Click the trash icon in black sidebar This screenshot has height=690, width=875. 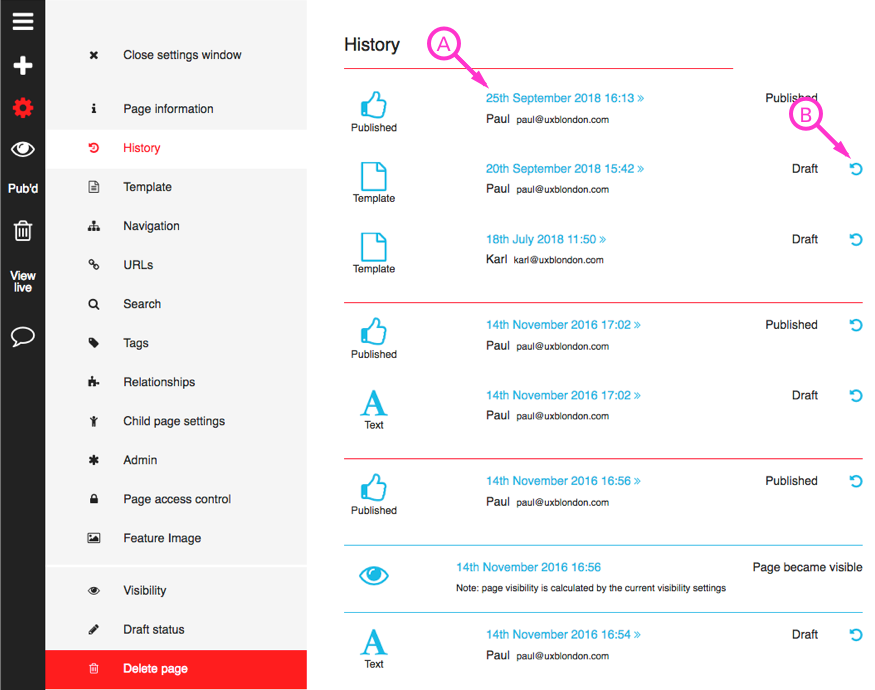point(23,230)
